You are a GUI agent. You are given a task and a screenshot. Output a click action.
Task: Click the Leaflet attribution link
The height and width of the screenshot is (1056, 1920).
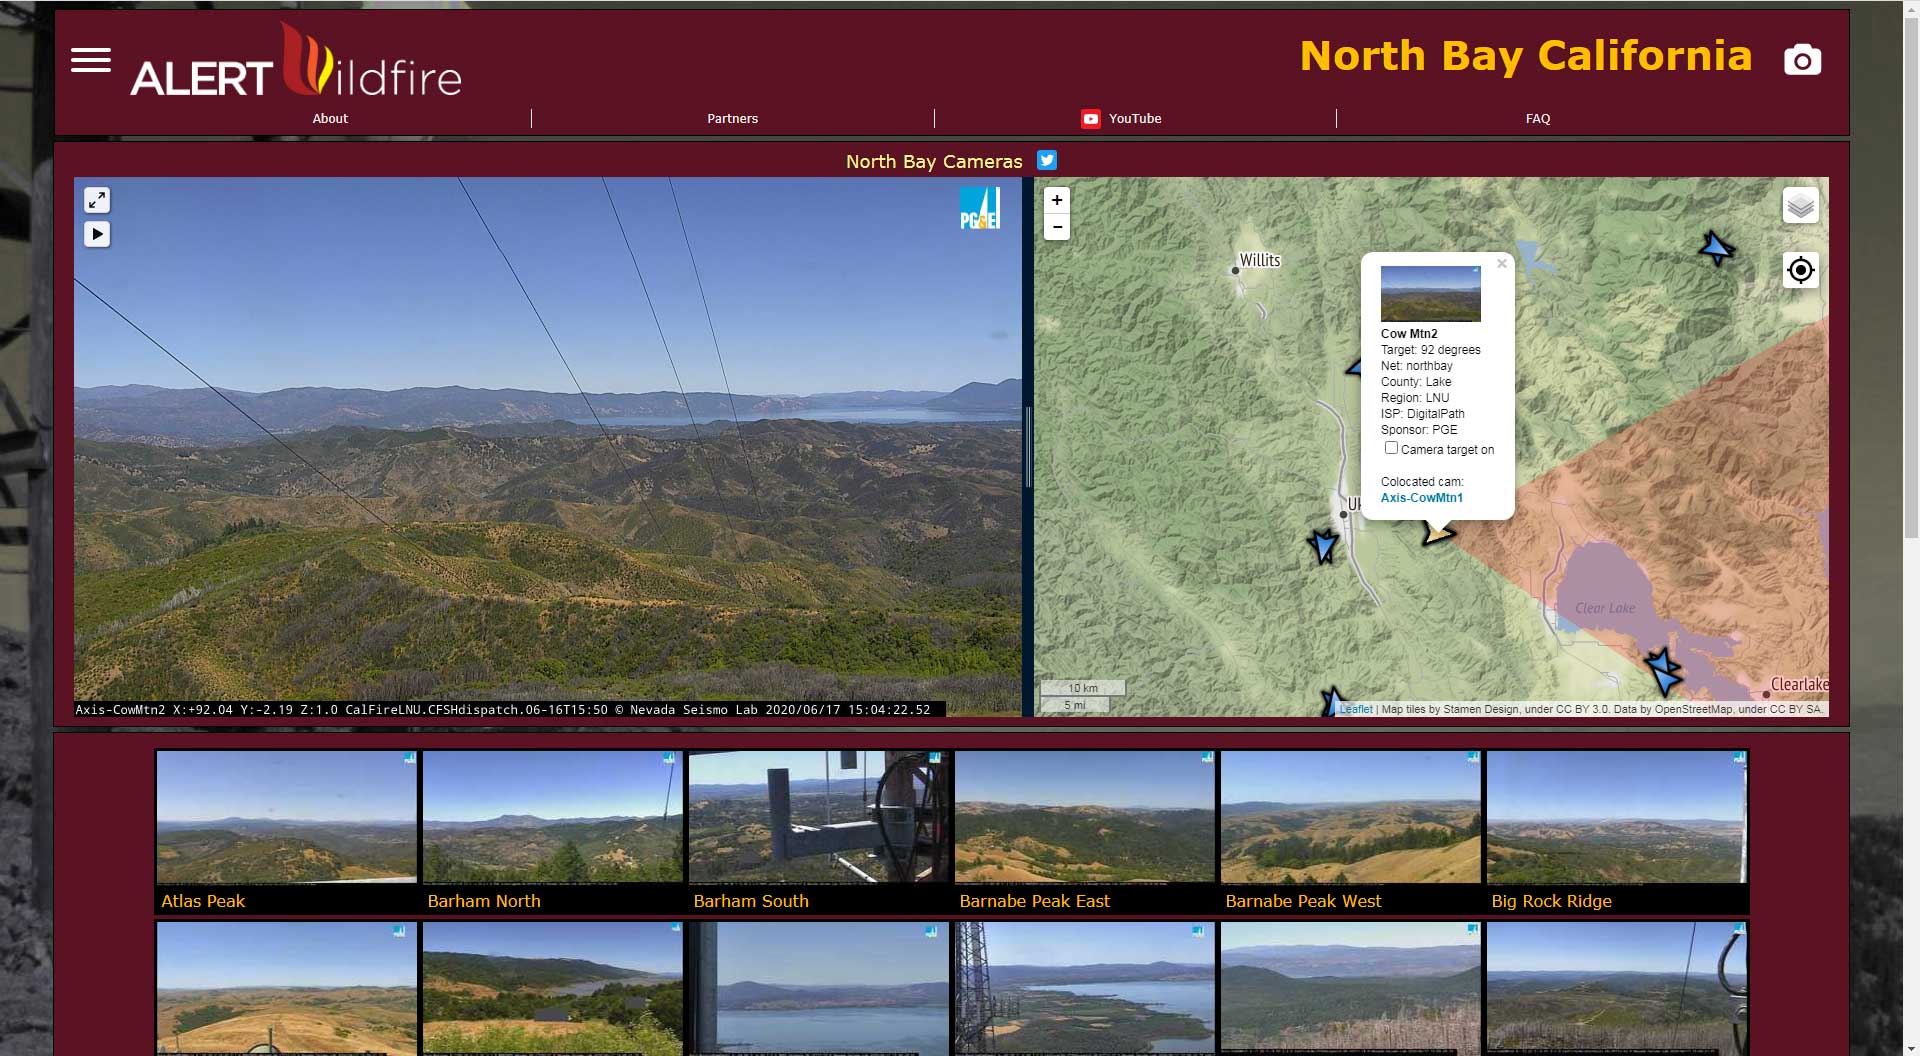(x=1356, y=709)
